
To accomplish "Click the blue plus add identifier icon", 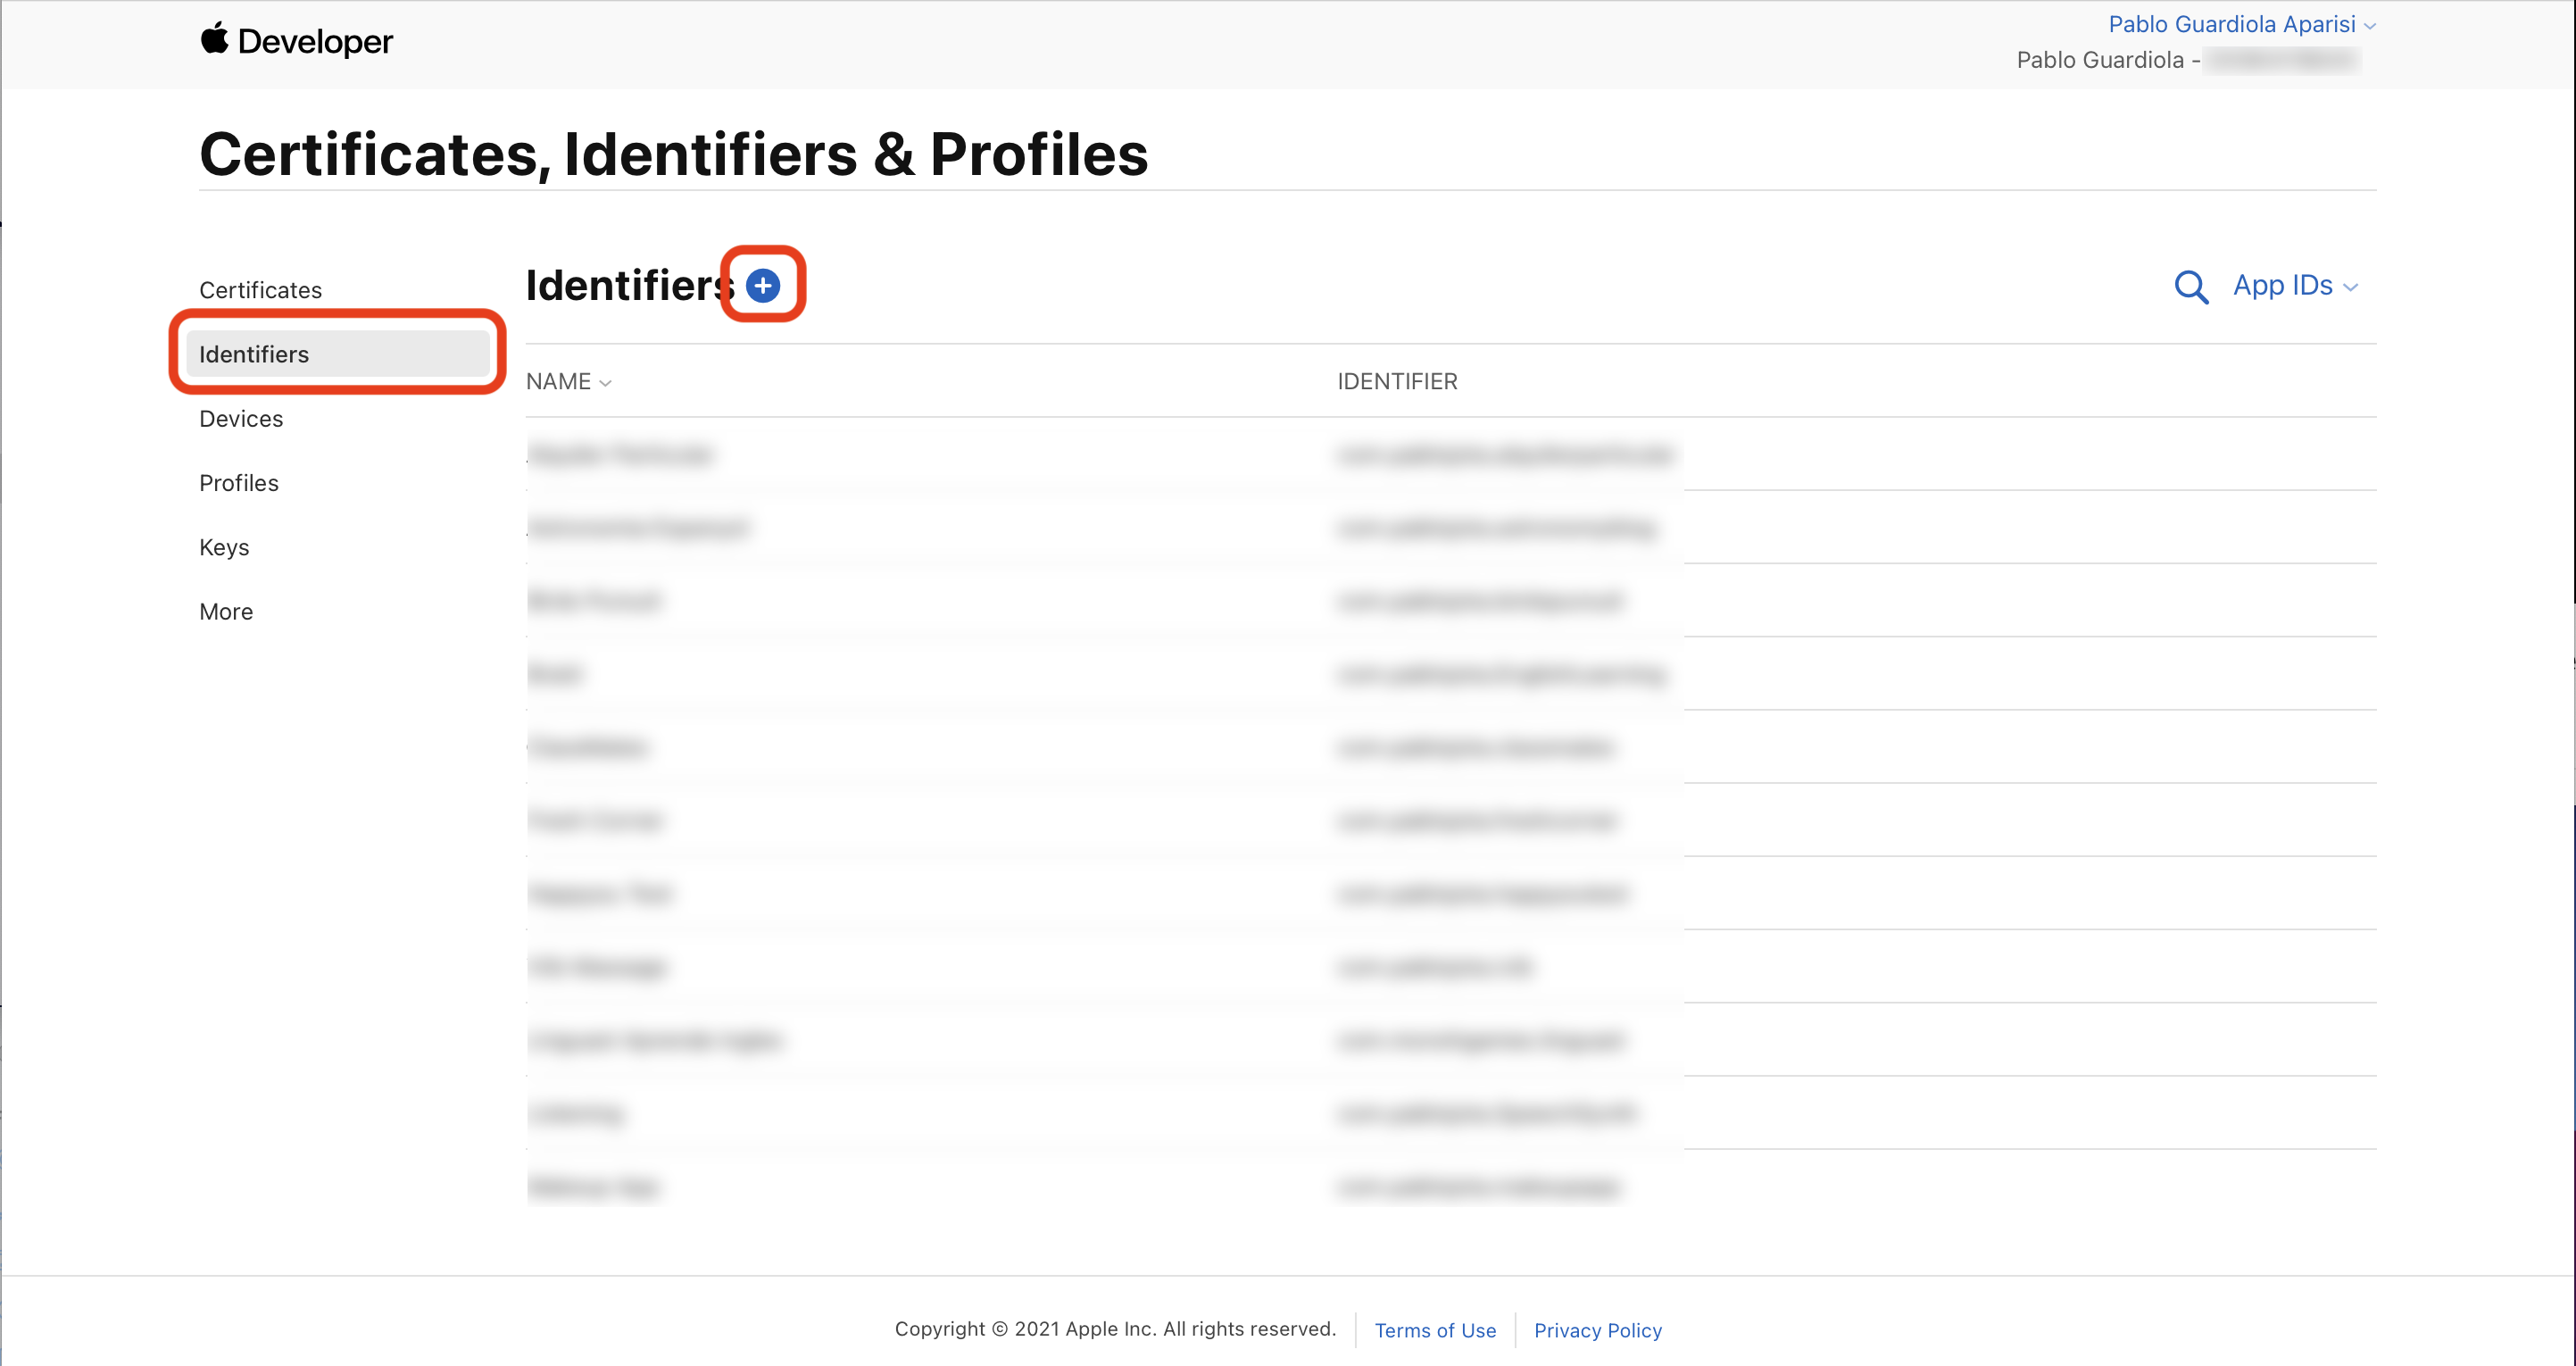I will (763, 286).
